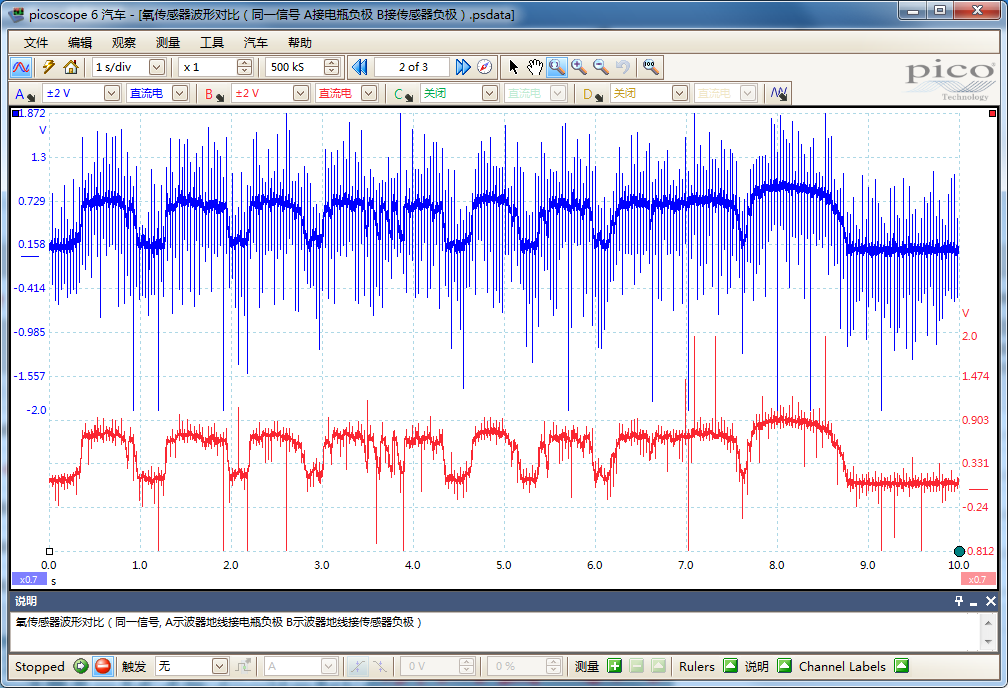Open the 帮助 menu

(300, 42)
